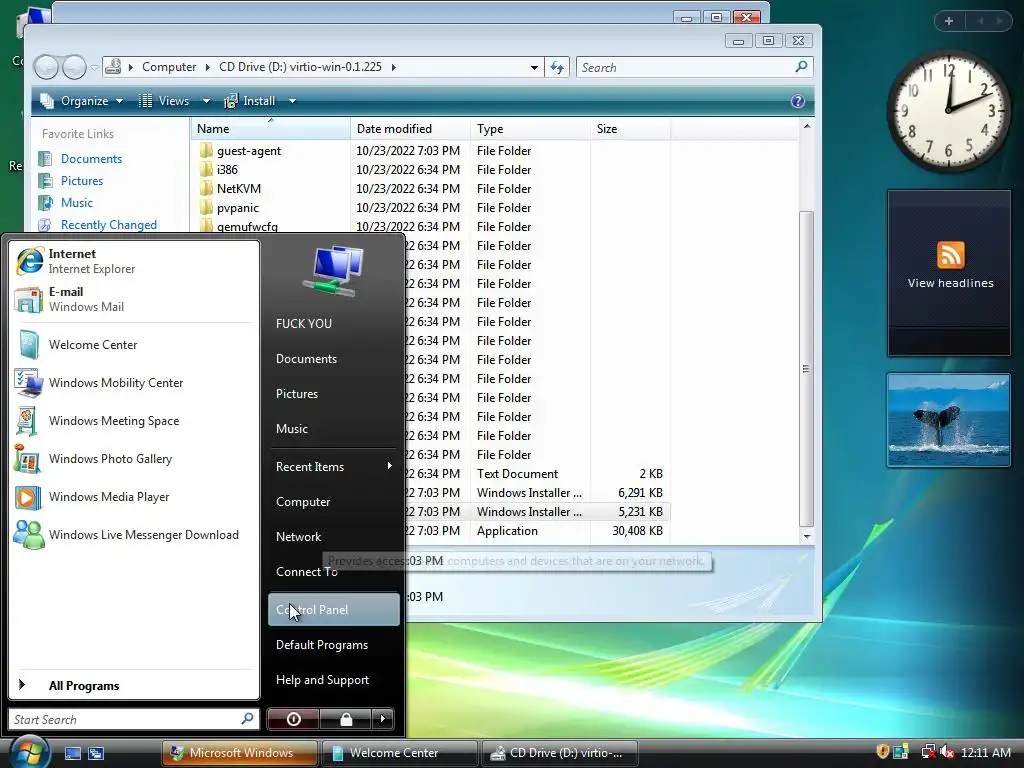Open Control Panel from the Start menu
The image size is (1024, 768).
334,609
